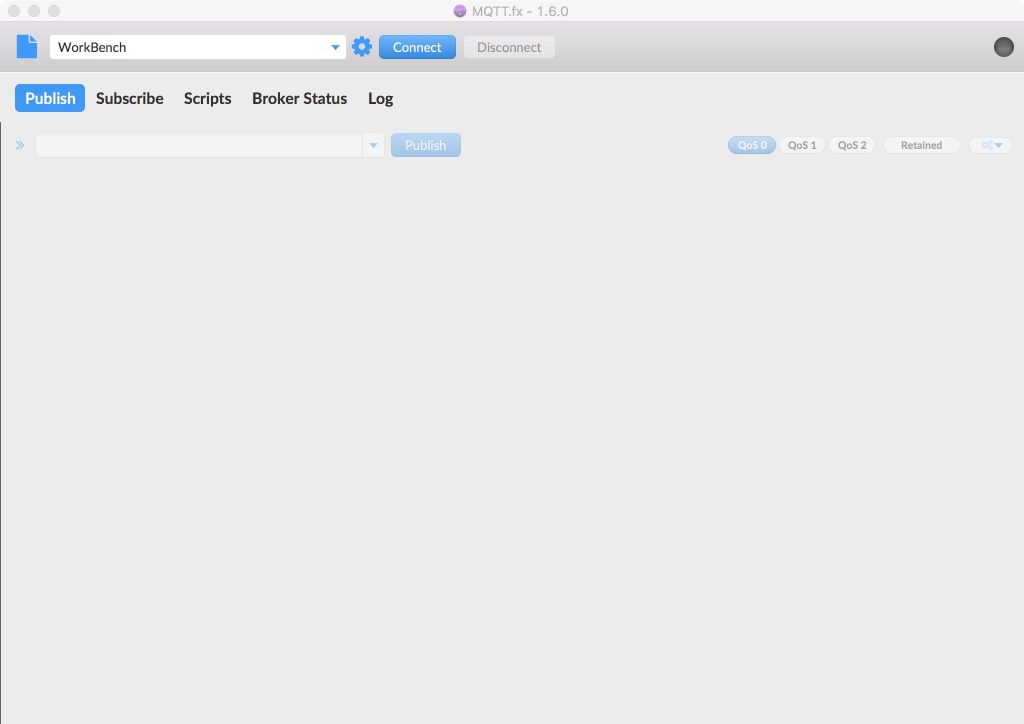The width and height of the screenshot is (1024, 724).
Task: Open the publish options gears dropdown
Action: [x=991, y=145]
